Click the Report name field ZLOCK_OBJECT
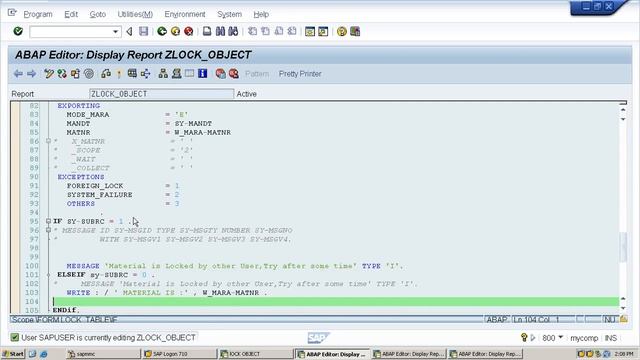 tap(161, 94)
